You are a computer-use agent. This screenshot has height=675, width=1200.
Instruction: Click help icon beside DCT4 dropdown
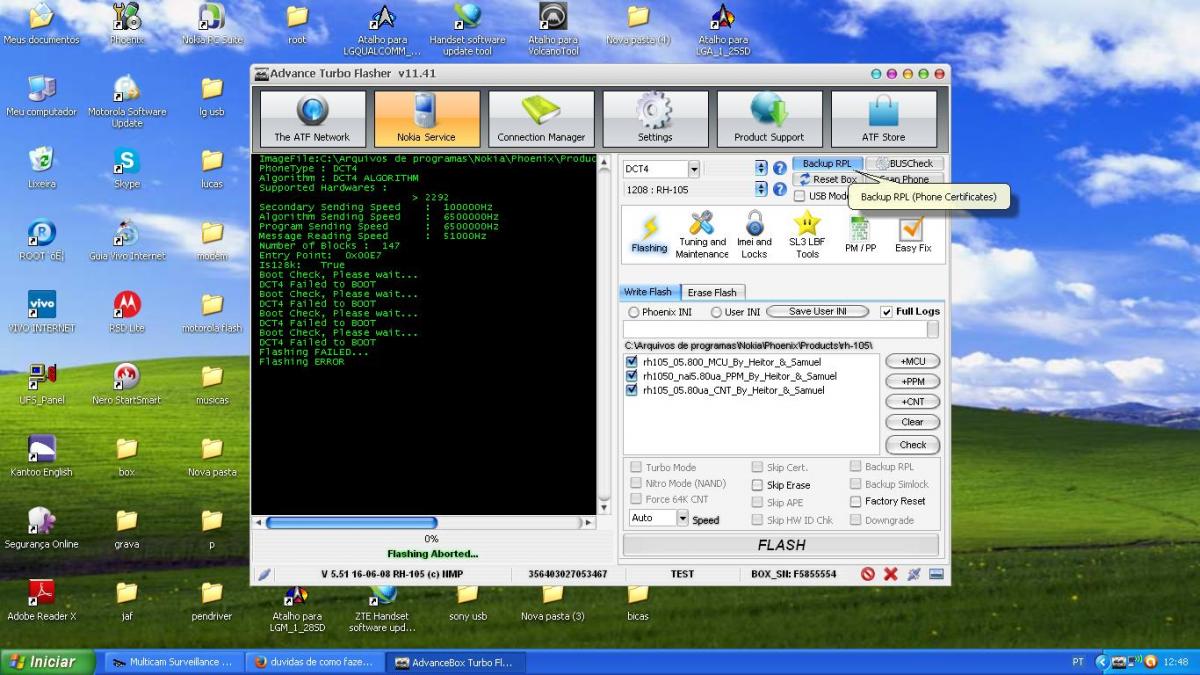click(x=780, y=168)
